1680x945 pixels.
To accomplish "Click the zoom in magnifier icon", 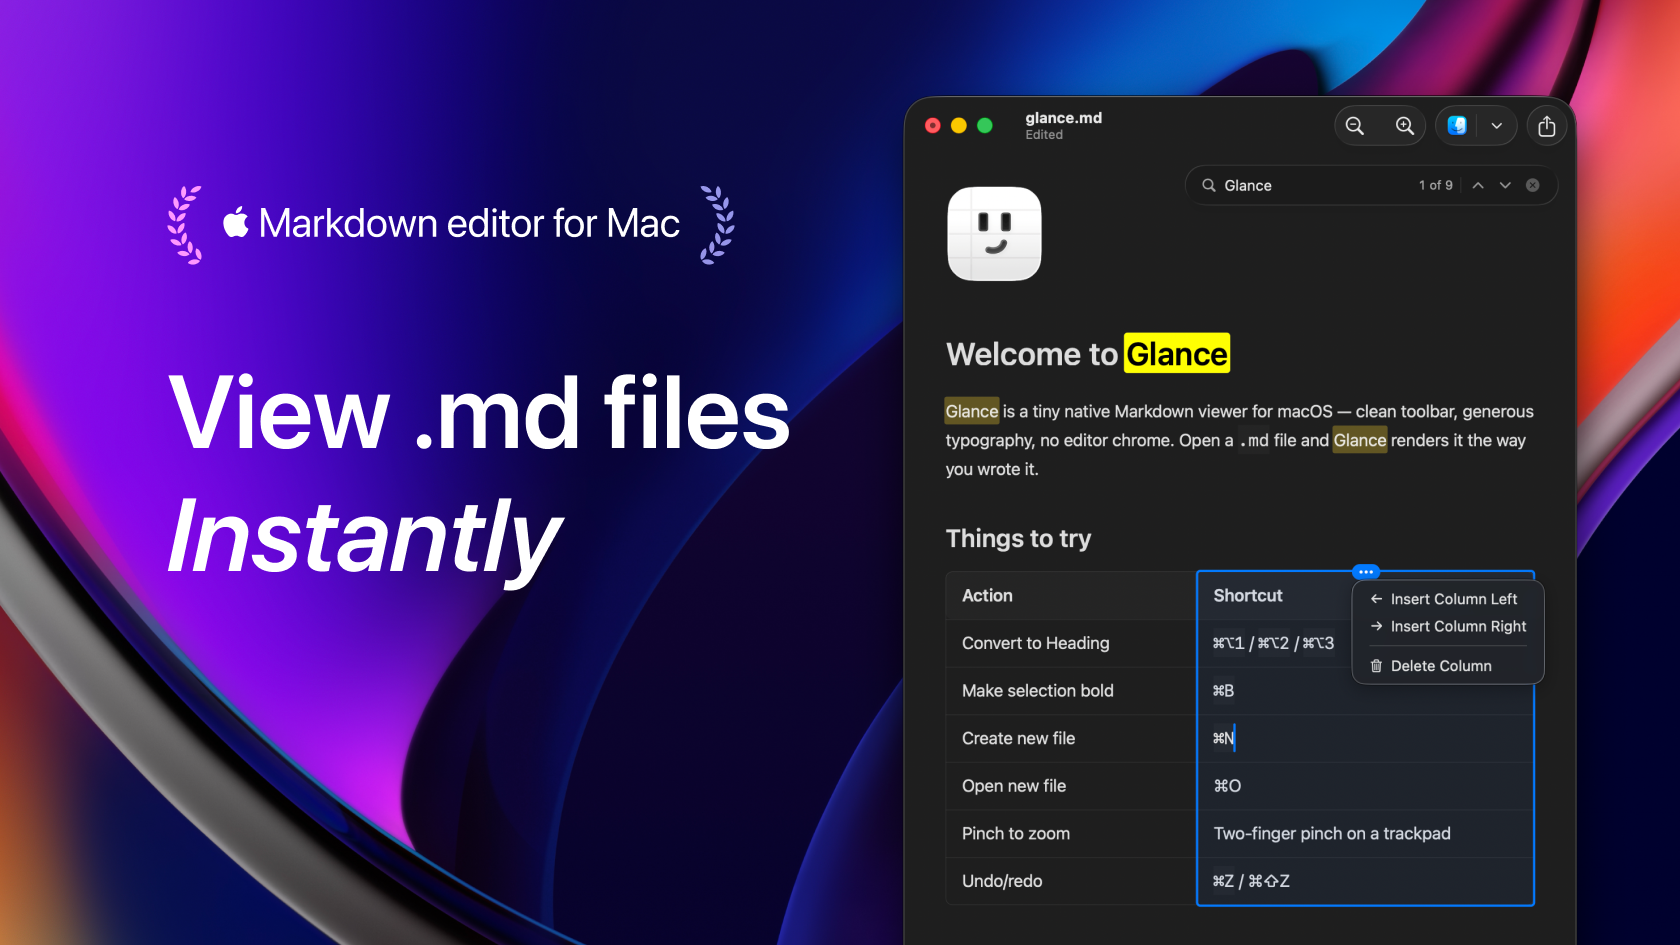I will [1405, 126].
